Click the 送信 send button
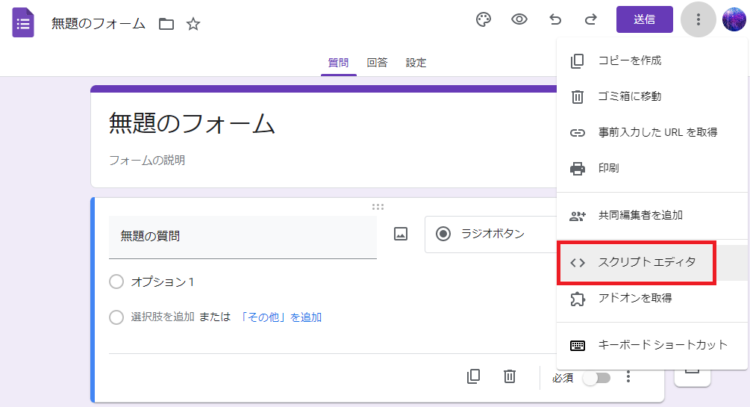This screenshot has height=407, width=750. (x=644, y=20)
